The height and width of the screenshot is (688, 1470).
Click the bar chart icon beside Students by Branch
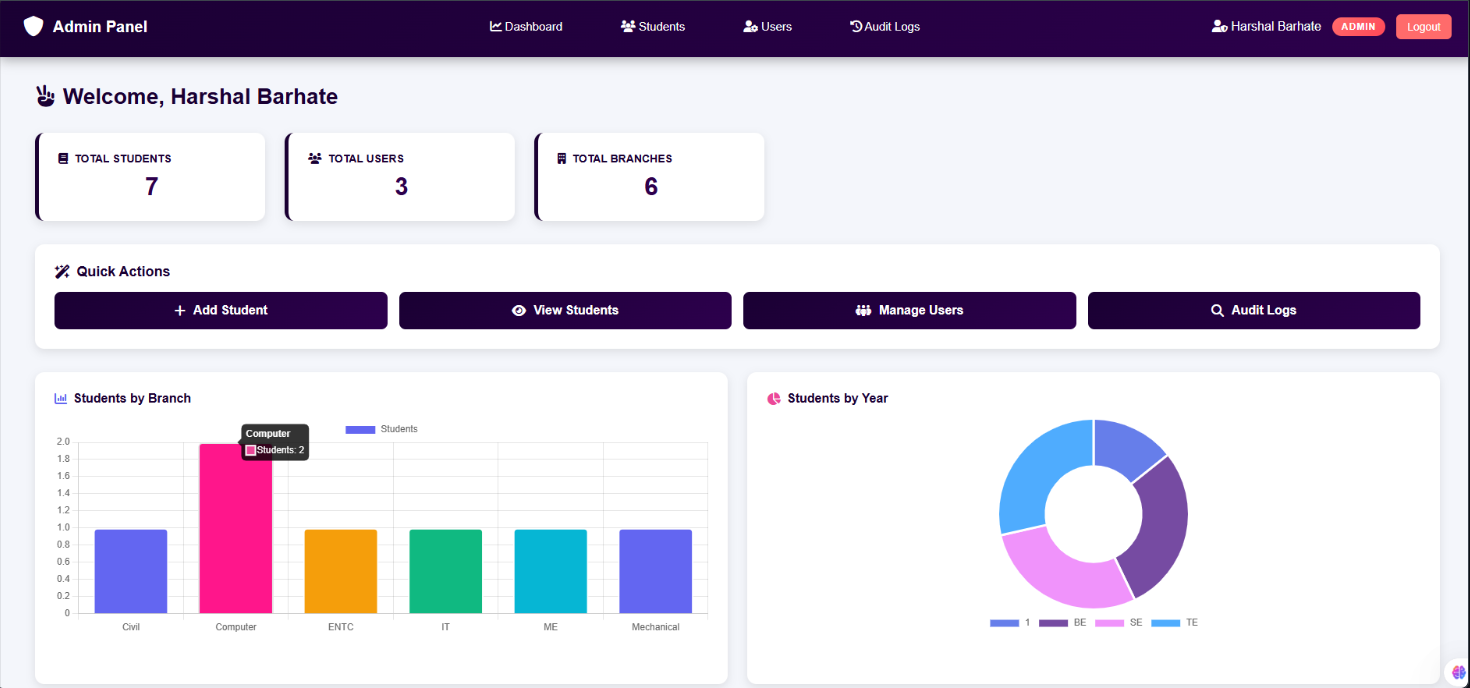tap(62, 398)
